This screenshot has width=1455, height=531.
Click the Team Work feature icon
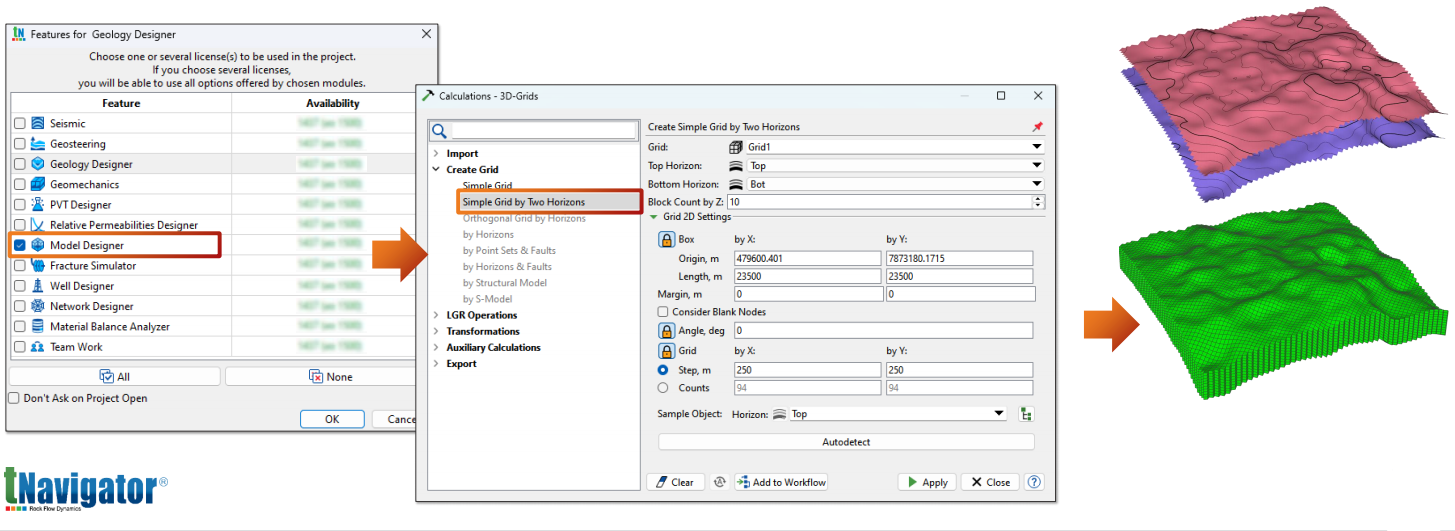point(38,347)
